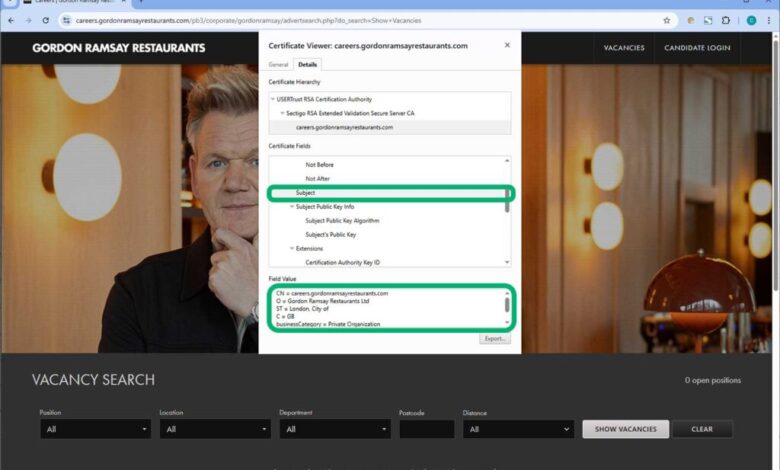Open the Location dropdown

(x=215, y=429)
